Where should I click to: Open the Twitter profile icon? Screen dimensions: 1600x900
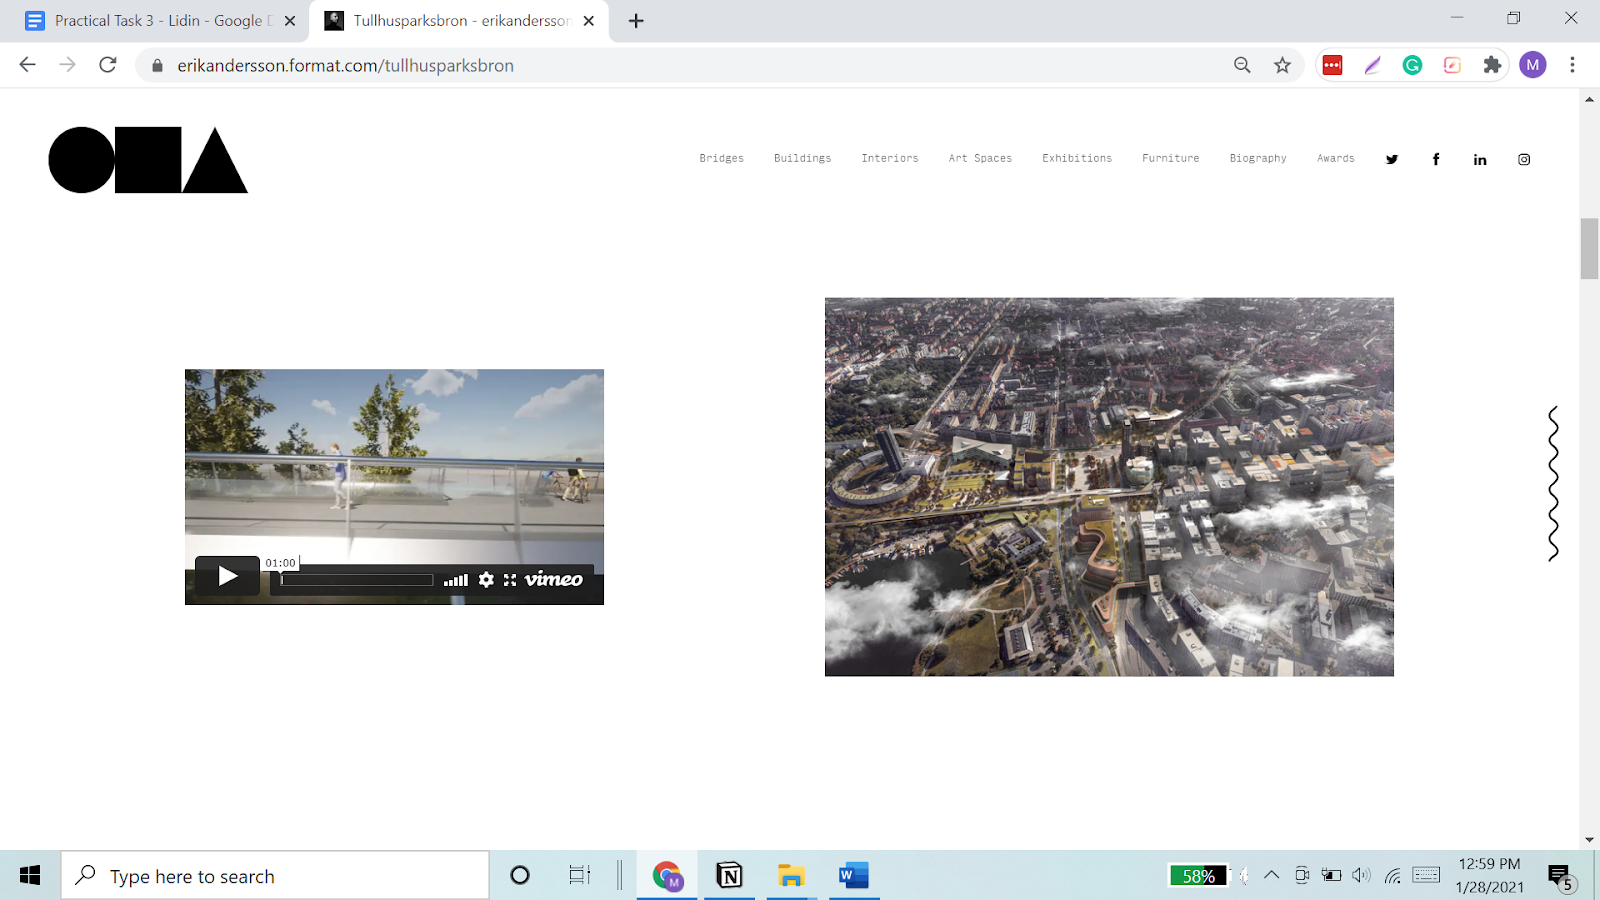pos(1392,159)
